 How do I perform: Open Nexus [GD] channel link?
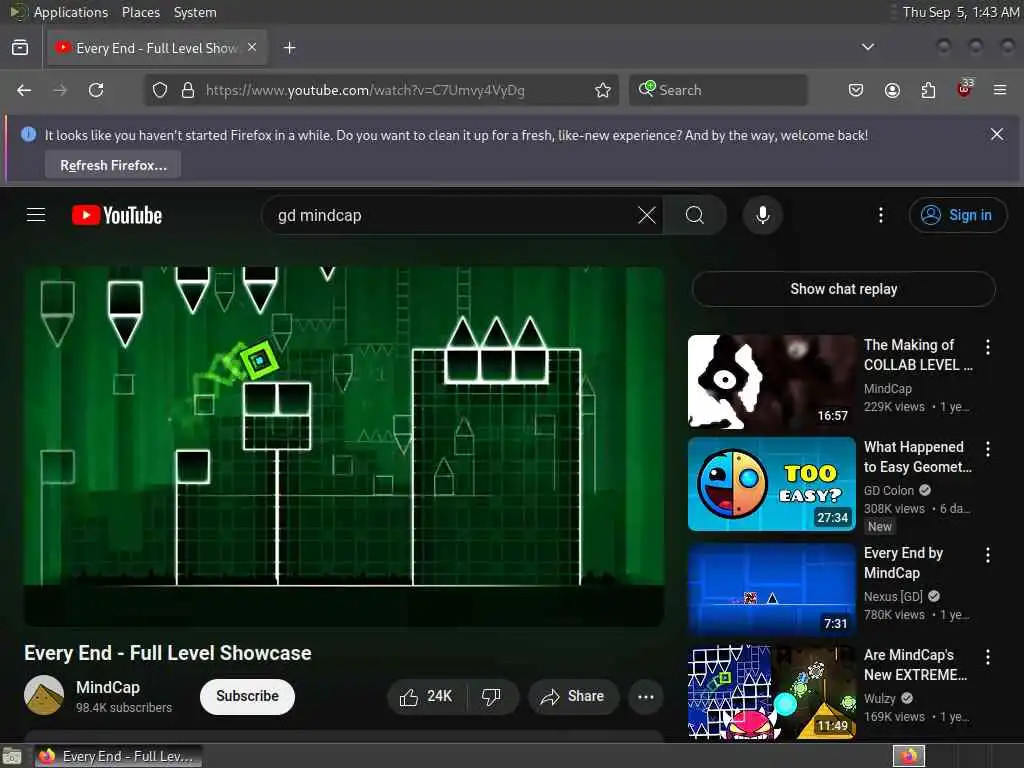(893, 596)
